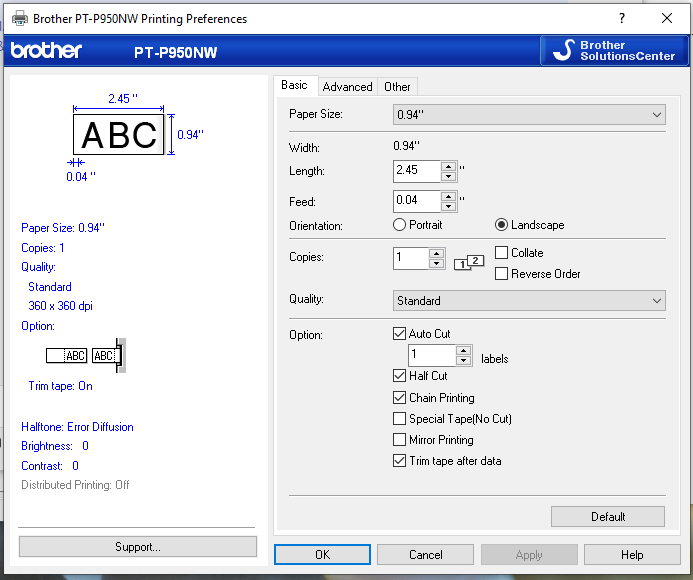693x580 pixels.
Task: Click the '360 x 360 dpi' summary text
Action: (x=61, y=305)
